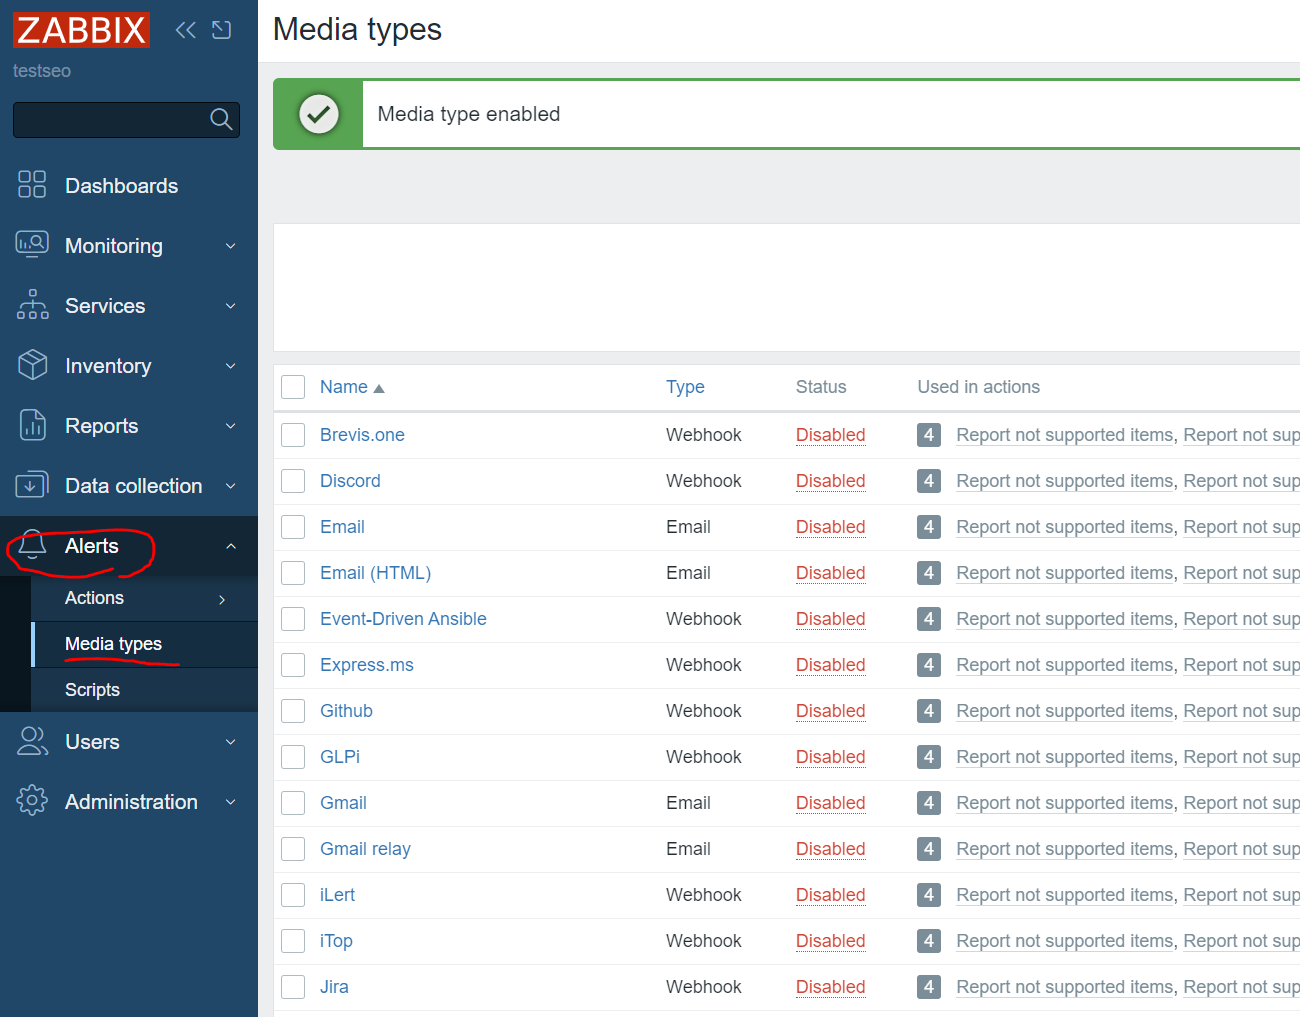Check the Brevis.one row checkbox
The image size is (1300, 1017).
pos(293,435)
